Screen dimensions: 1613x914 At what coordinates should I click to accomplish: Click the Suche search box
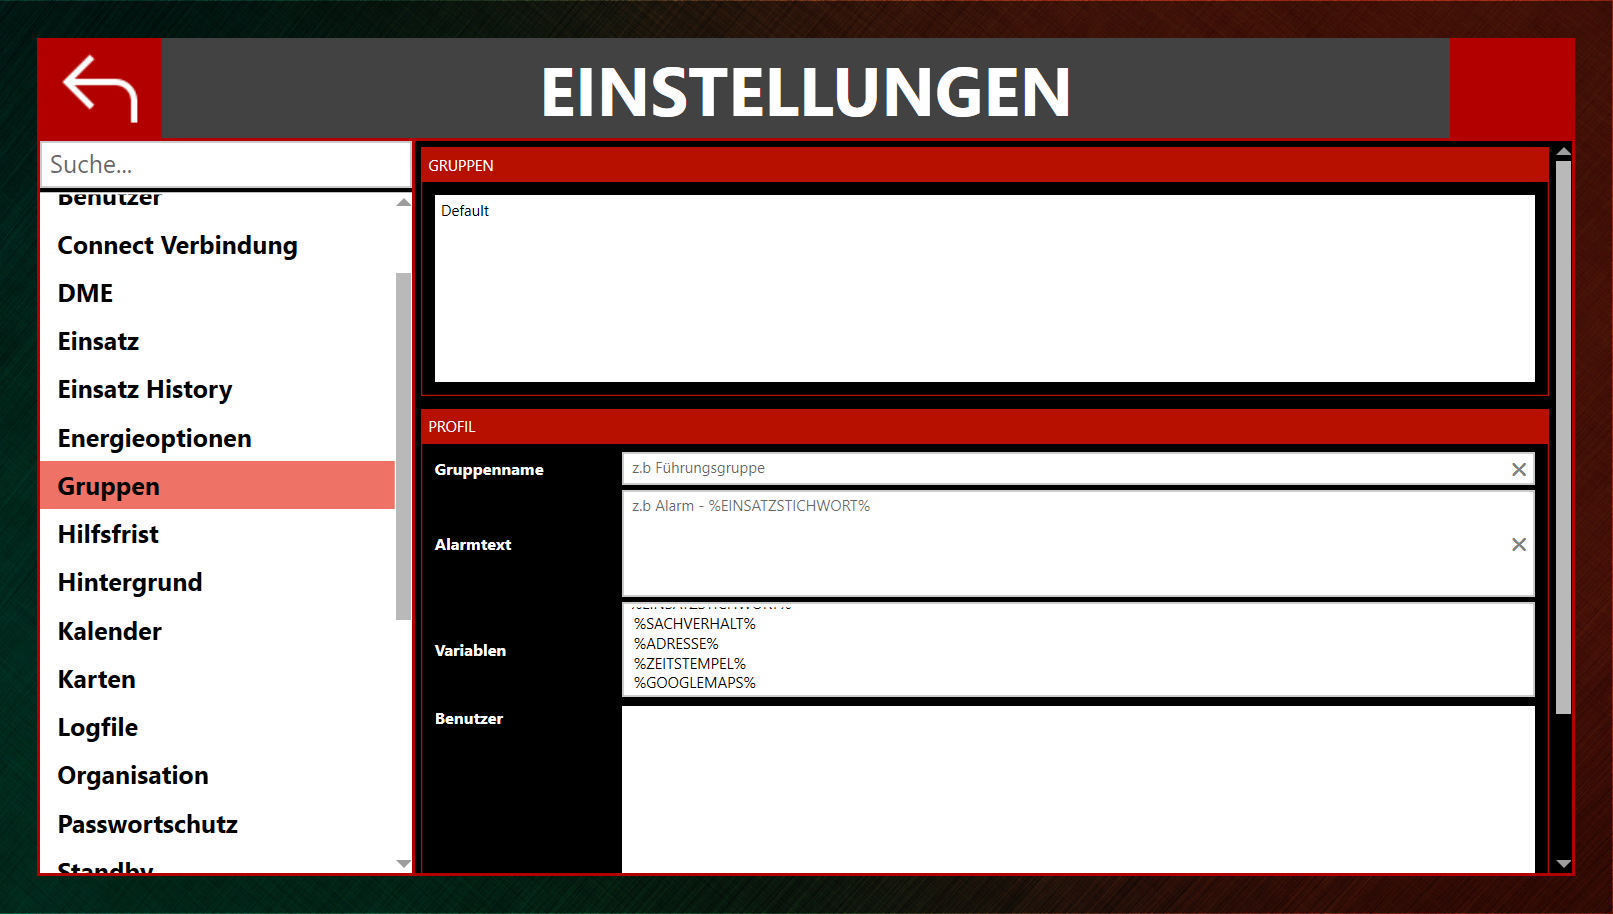tap(225, 164)
